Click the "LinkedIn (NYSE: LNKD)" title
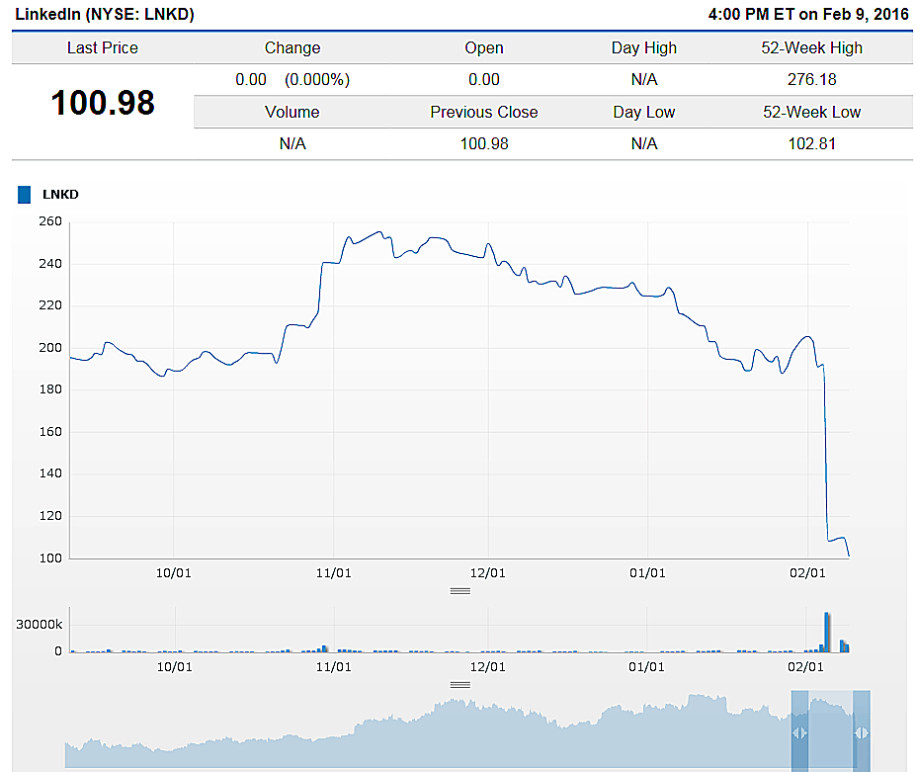 click(104, 14)
